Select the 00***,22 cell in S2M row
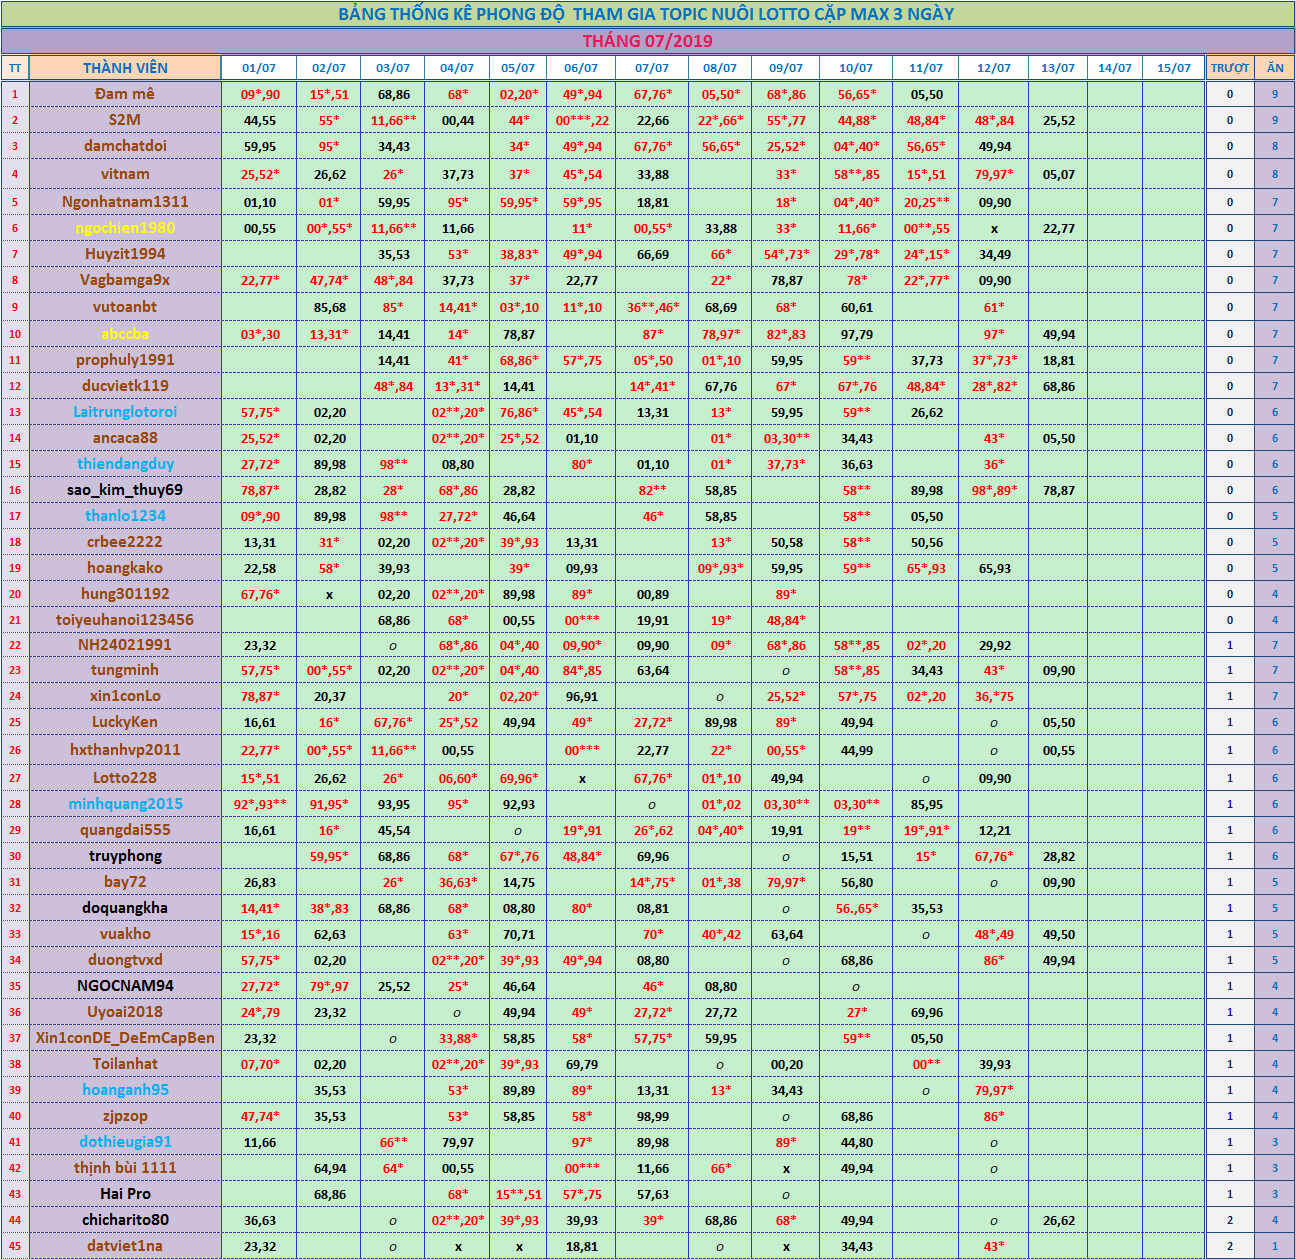1296x1259 pixels. pyautogui.click(x=582, y=120)
